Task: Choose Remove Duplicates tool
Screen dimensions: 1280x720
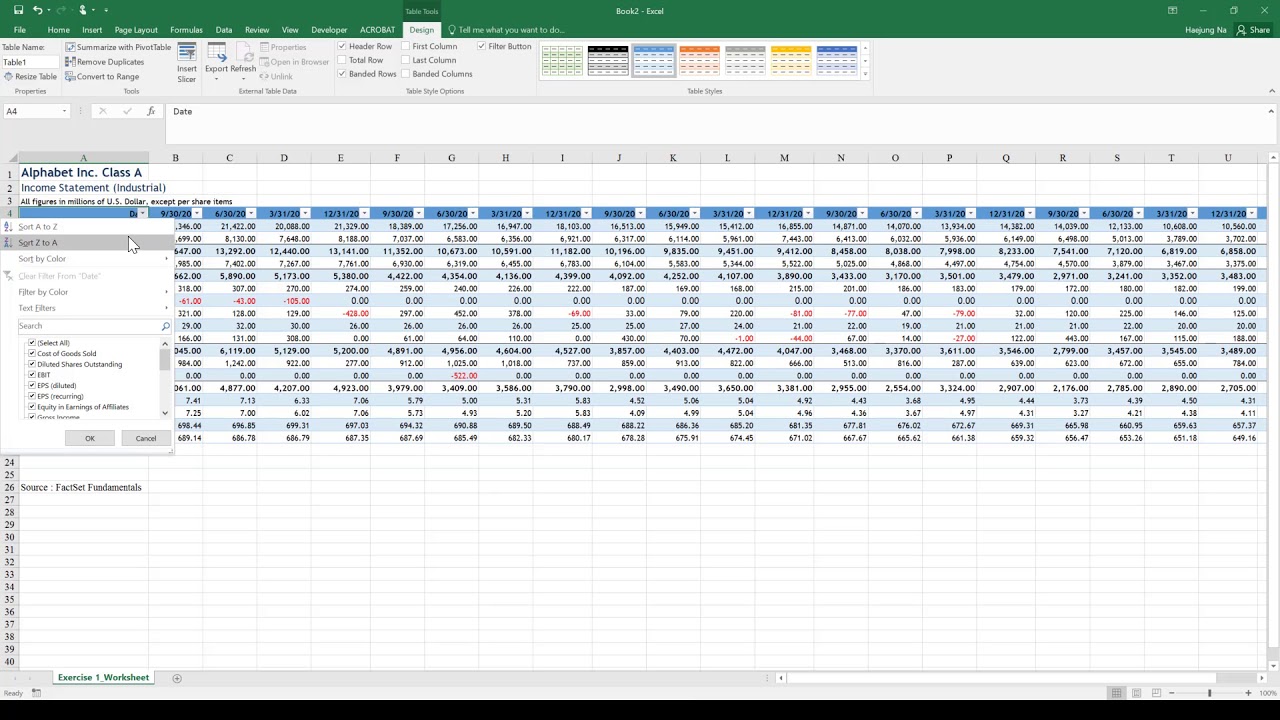Action: click(x=105, y=62)
